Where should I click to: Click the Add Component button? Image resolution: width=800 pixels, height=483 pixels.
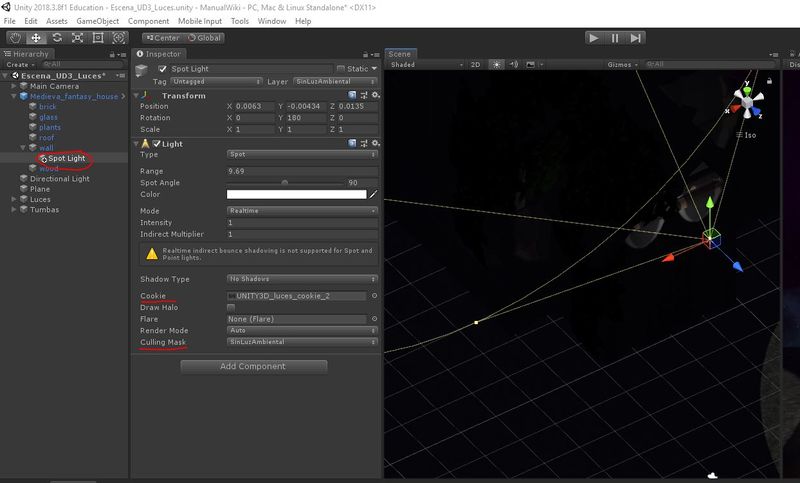(x=254, y=367)
